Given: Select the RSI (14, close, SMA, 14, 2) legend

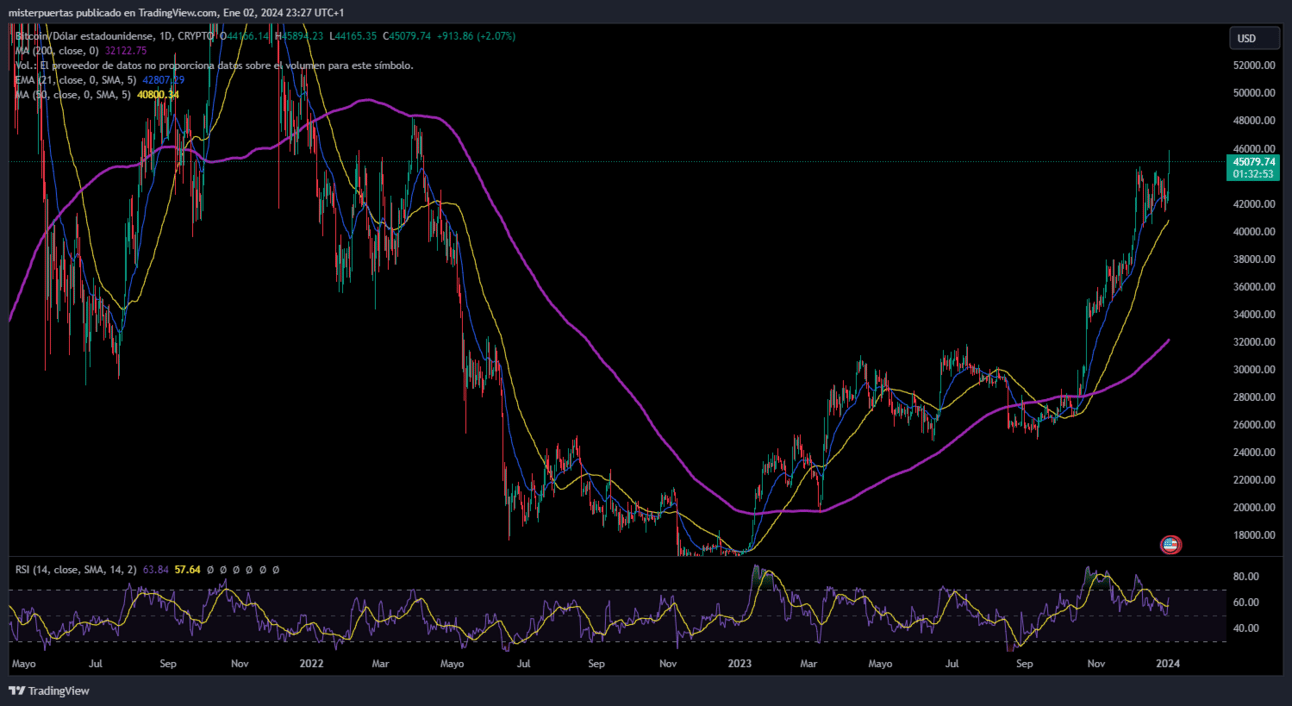Looking at the screenshot, I should [x=77, y=570].
